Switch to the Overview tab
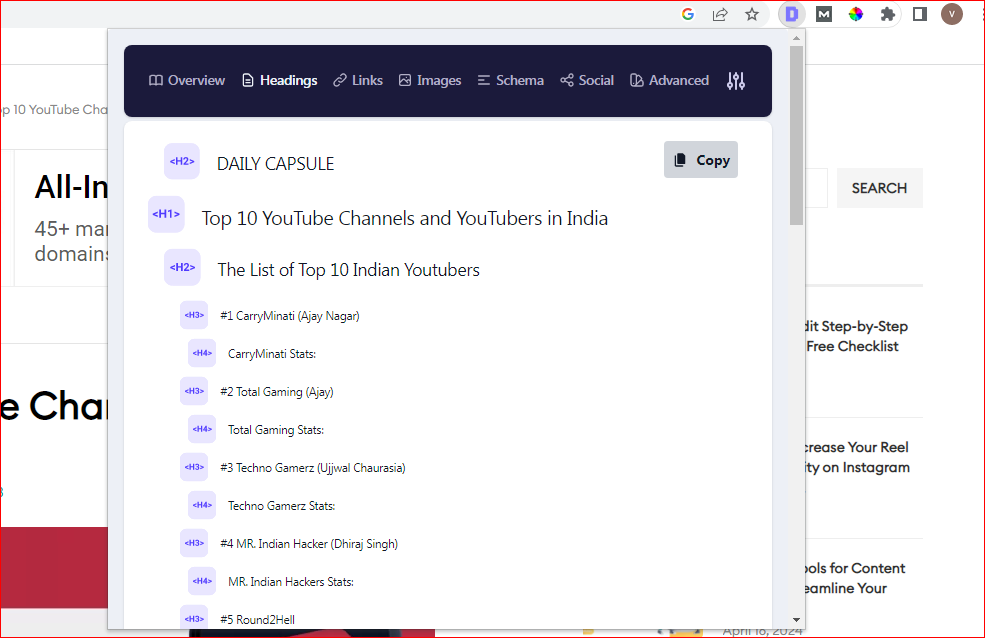The height and width of the screenshot is (638, 985). [187, 81]
